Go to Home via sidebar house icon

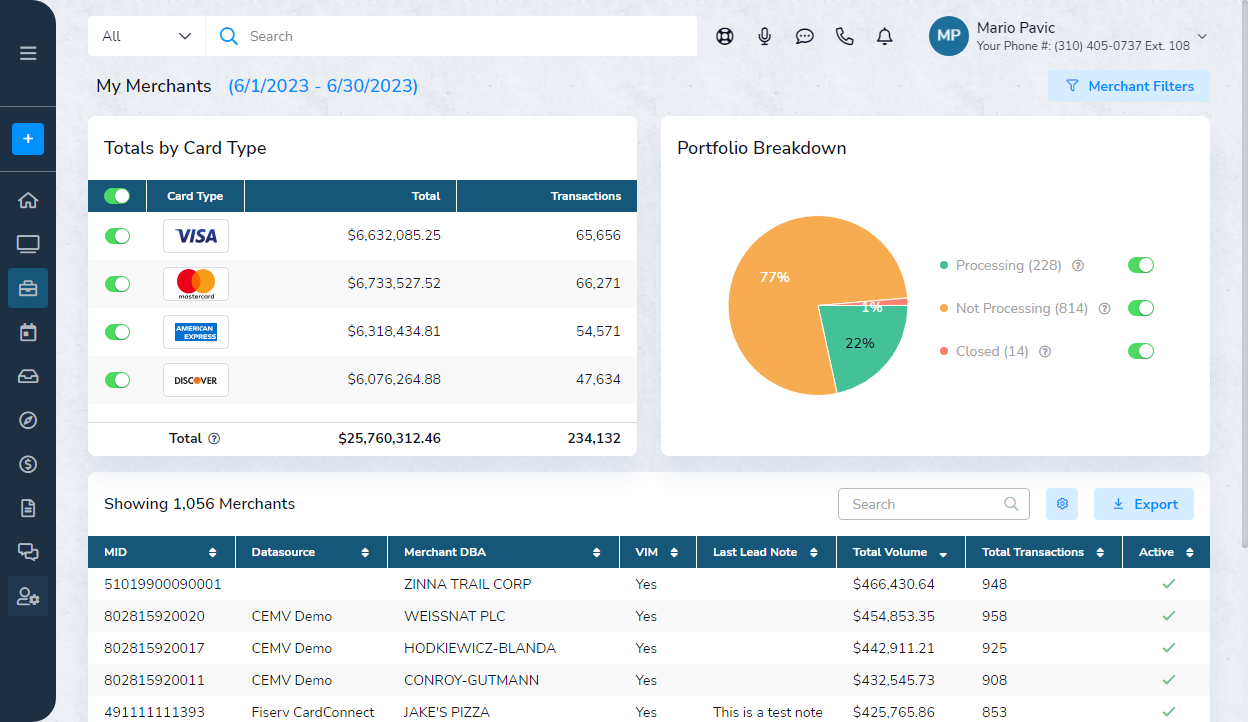28,200
